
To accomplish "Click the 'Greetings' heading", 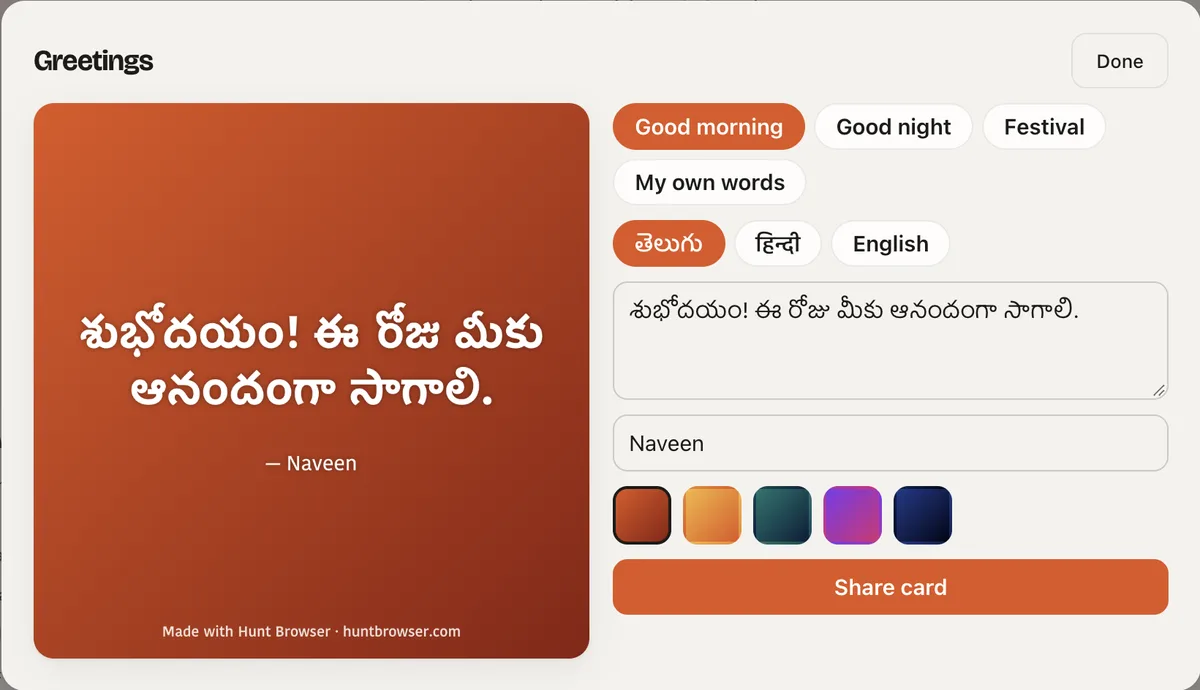I will pyautogui.click(x=93, y=61).
